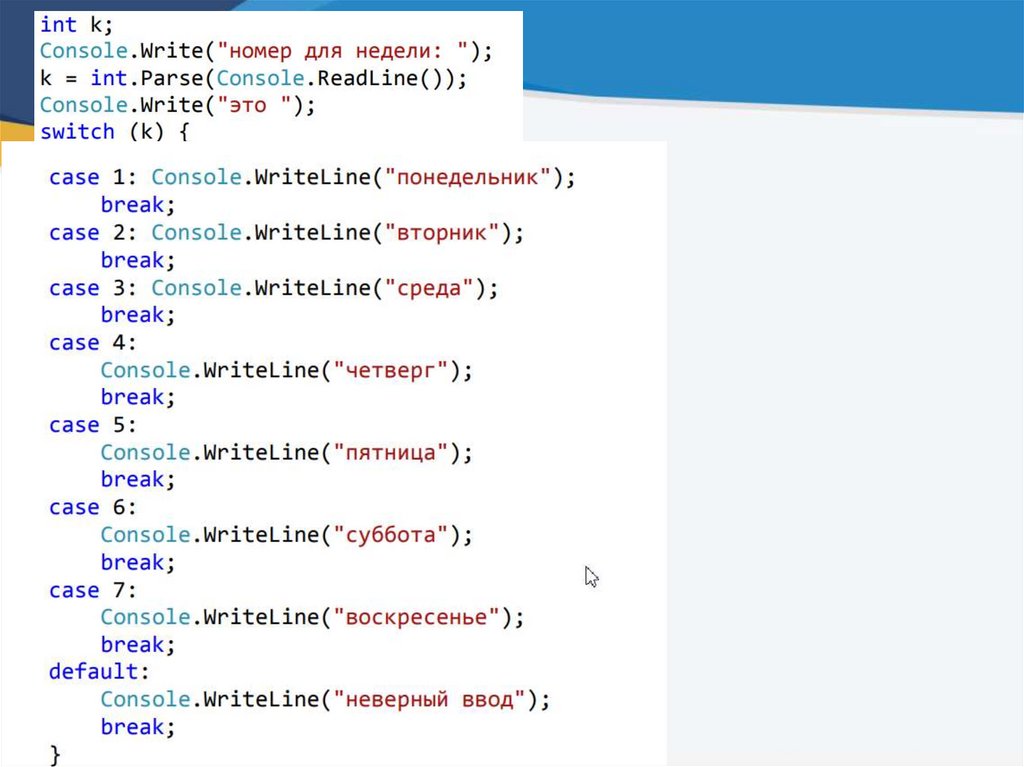Click the 'switch (k) {' line
This screenshot has height=767, width=1024.
115,132
